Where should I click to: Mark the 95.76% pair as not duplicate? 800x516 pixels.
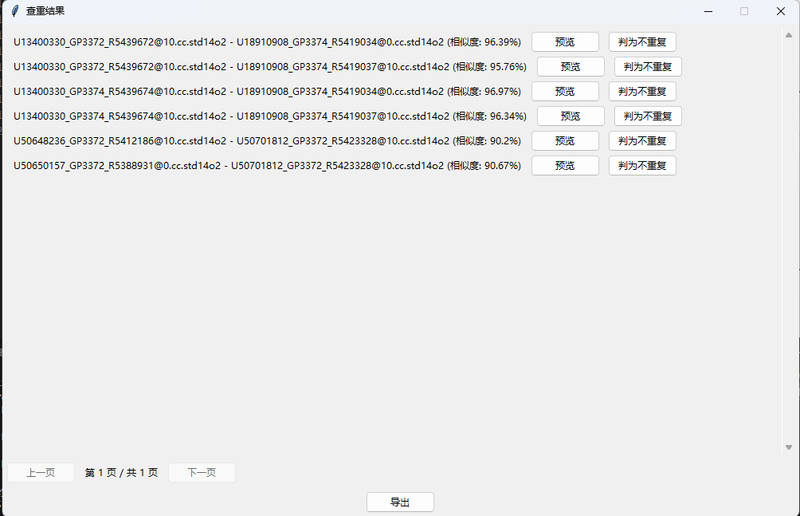click(x=648, y=67)
